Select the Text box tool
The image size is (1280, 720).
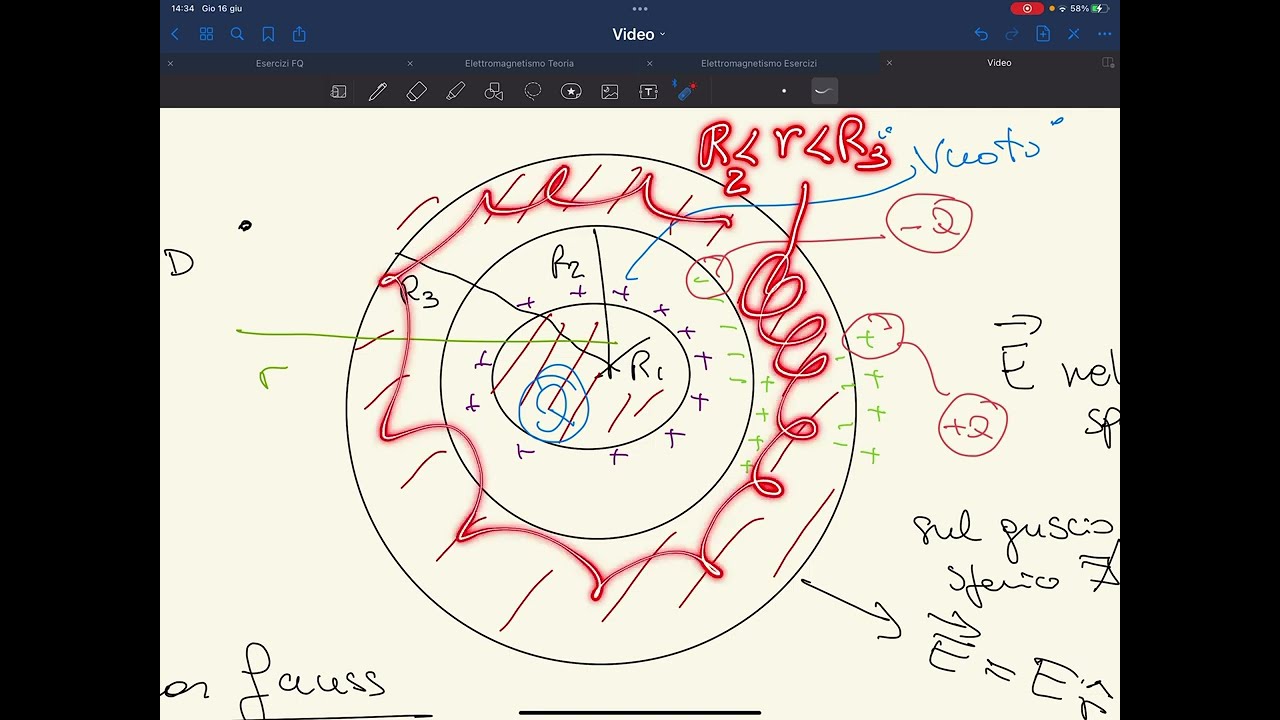coord(648,92)
